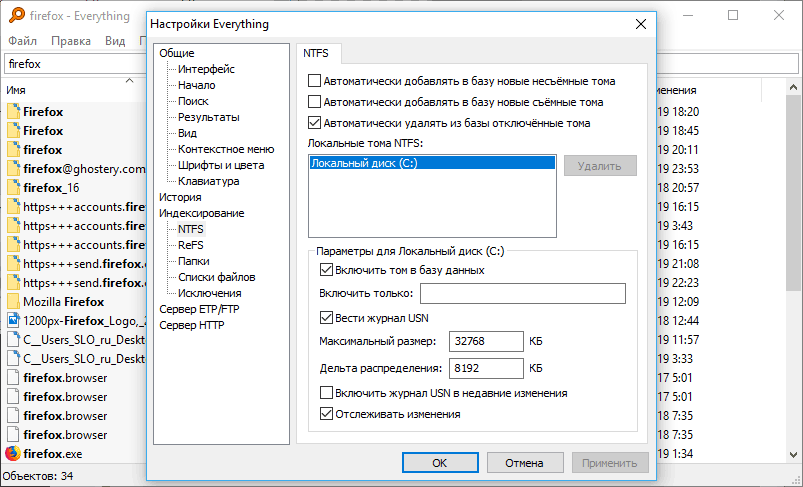This screenshot has height=487, width=803.
Task: Click the NTFS tab header
Action: pos(319,53)
